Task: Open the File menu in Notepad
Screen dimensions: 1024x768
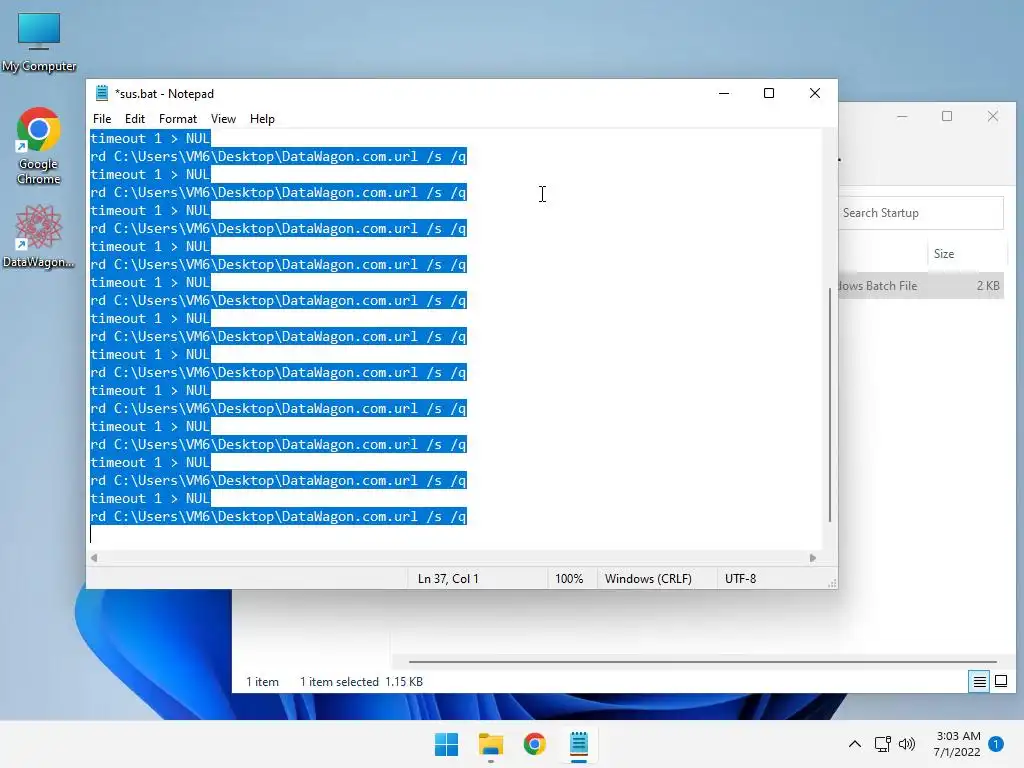Action: [x=102, y=119]
